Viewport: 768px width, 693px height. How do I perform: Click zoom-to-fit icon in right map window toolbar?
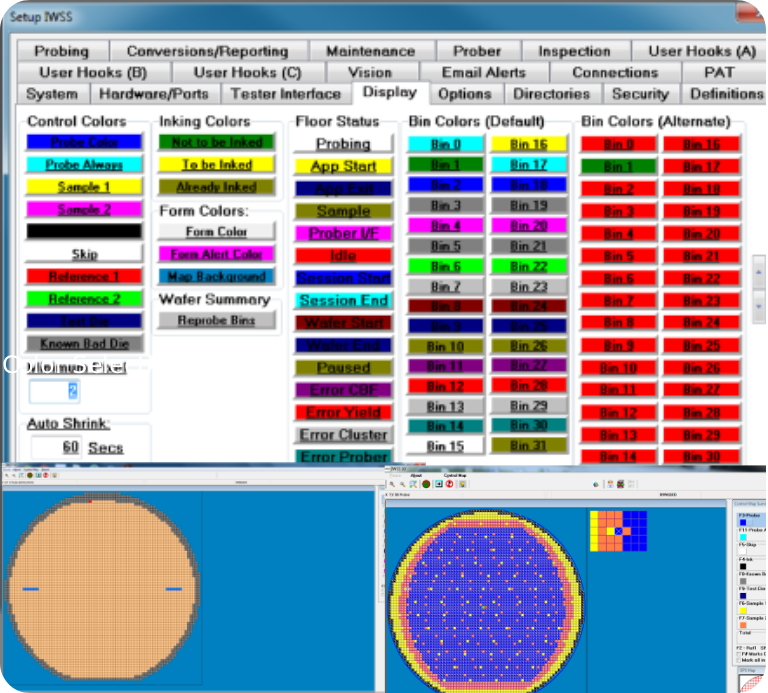click(x=413, y=484)
